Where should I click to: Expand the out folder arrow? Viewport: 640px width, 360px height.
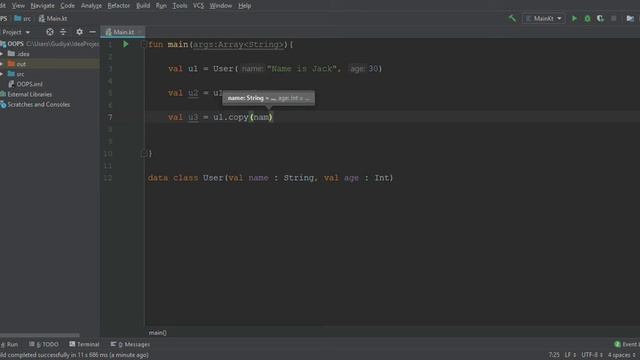(x=2, y=64)
